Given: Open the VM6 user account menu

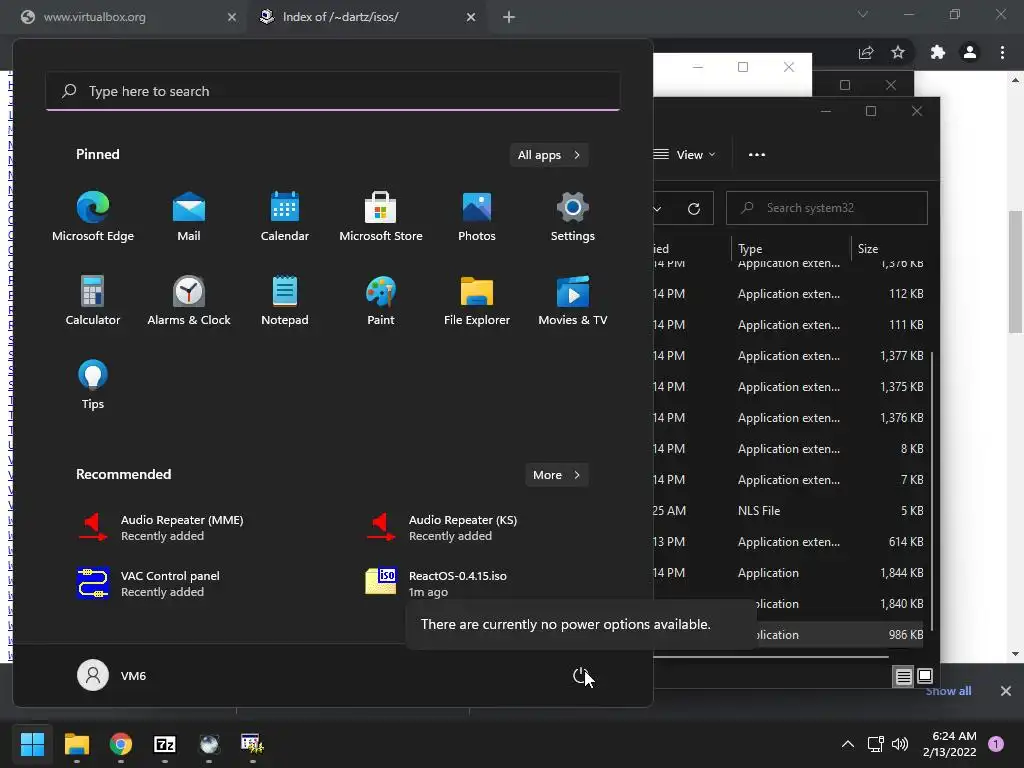Looking at the screenshot, I should click(112, 676).
